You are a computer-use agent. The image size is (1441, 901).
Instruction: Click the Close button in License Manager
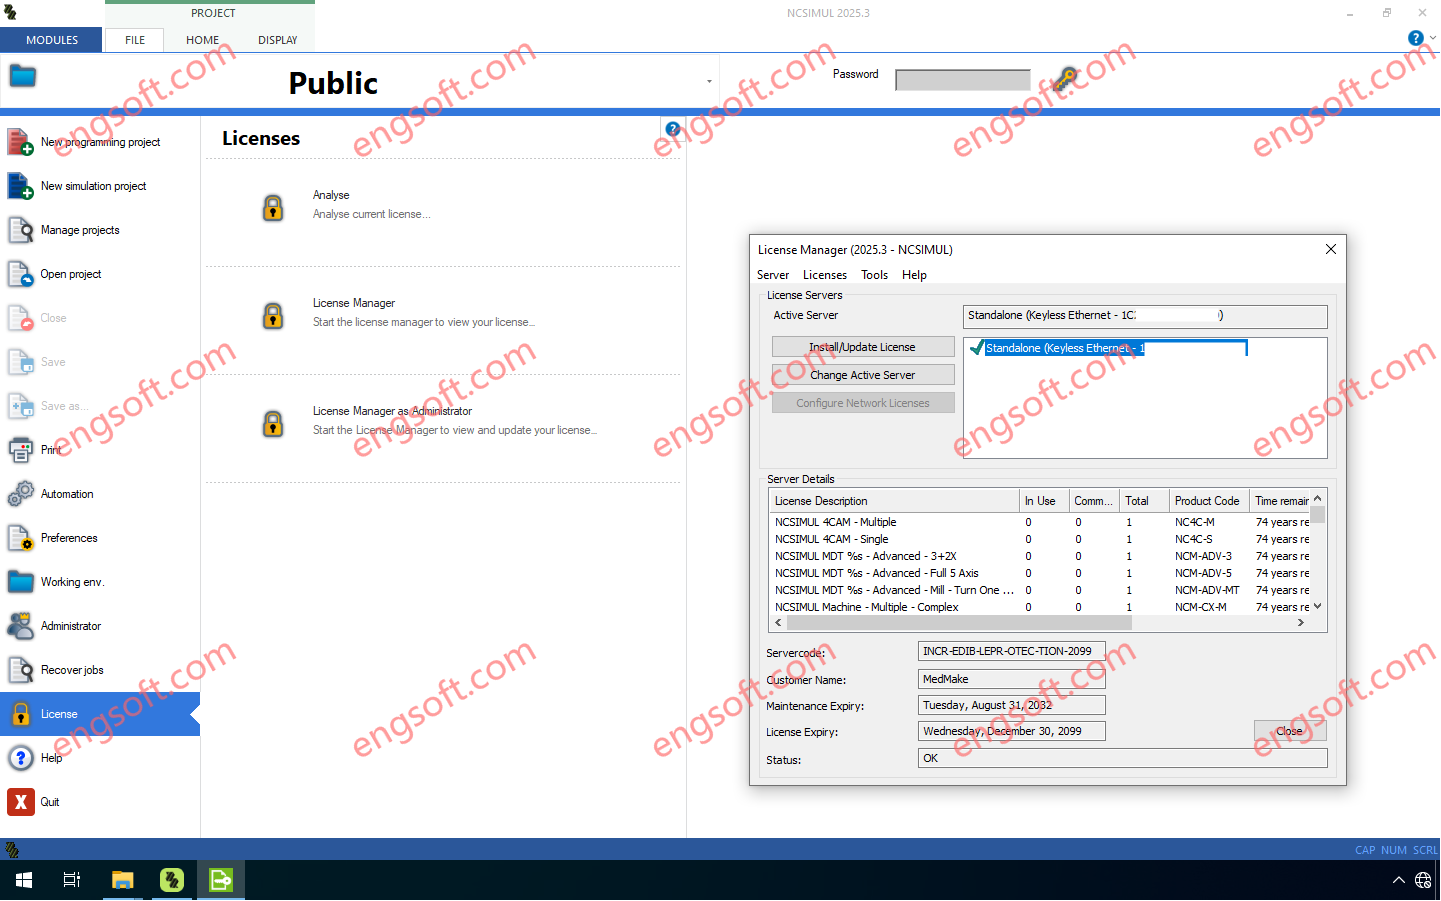coord(1290,731)
